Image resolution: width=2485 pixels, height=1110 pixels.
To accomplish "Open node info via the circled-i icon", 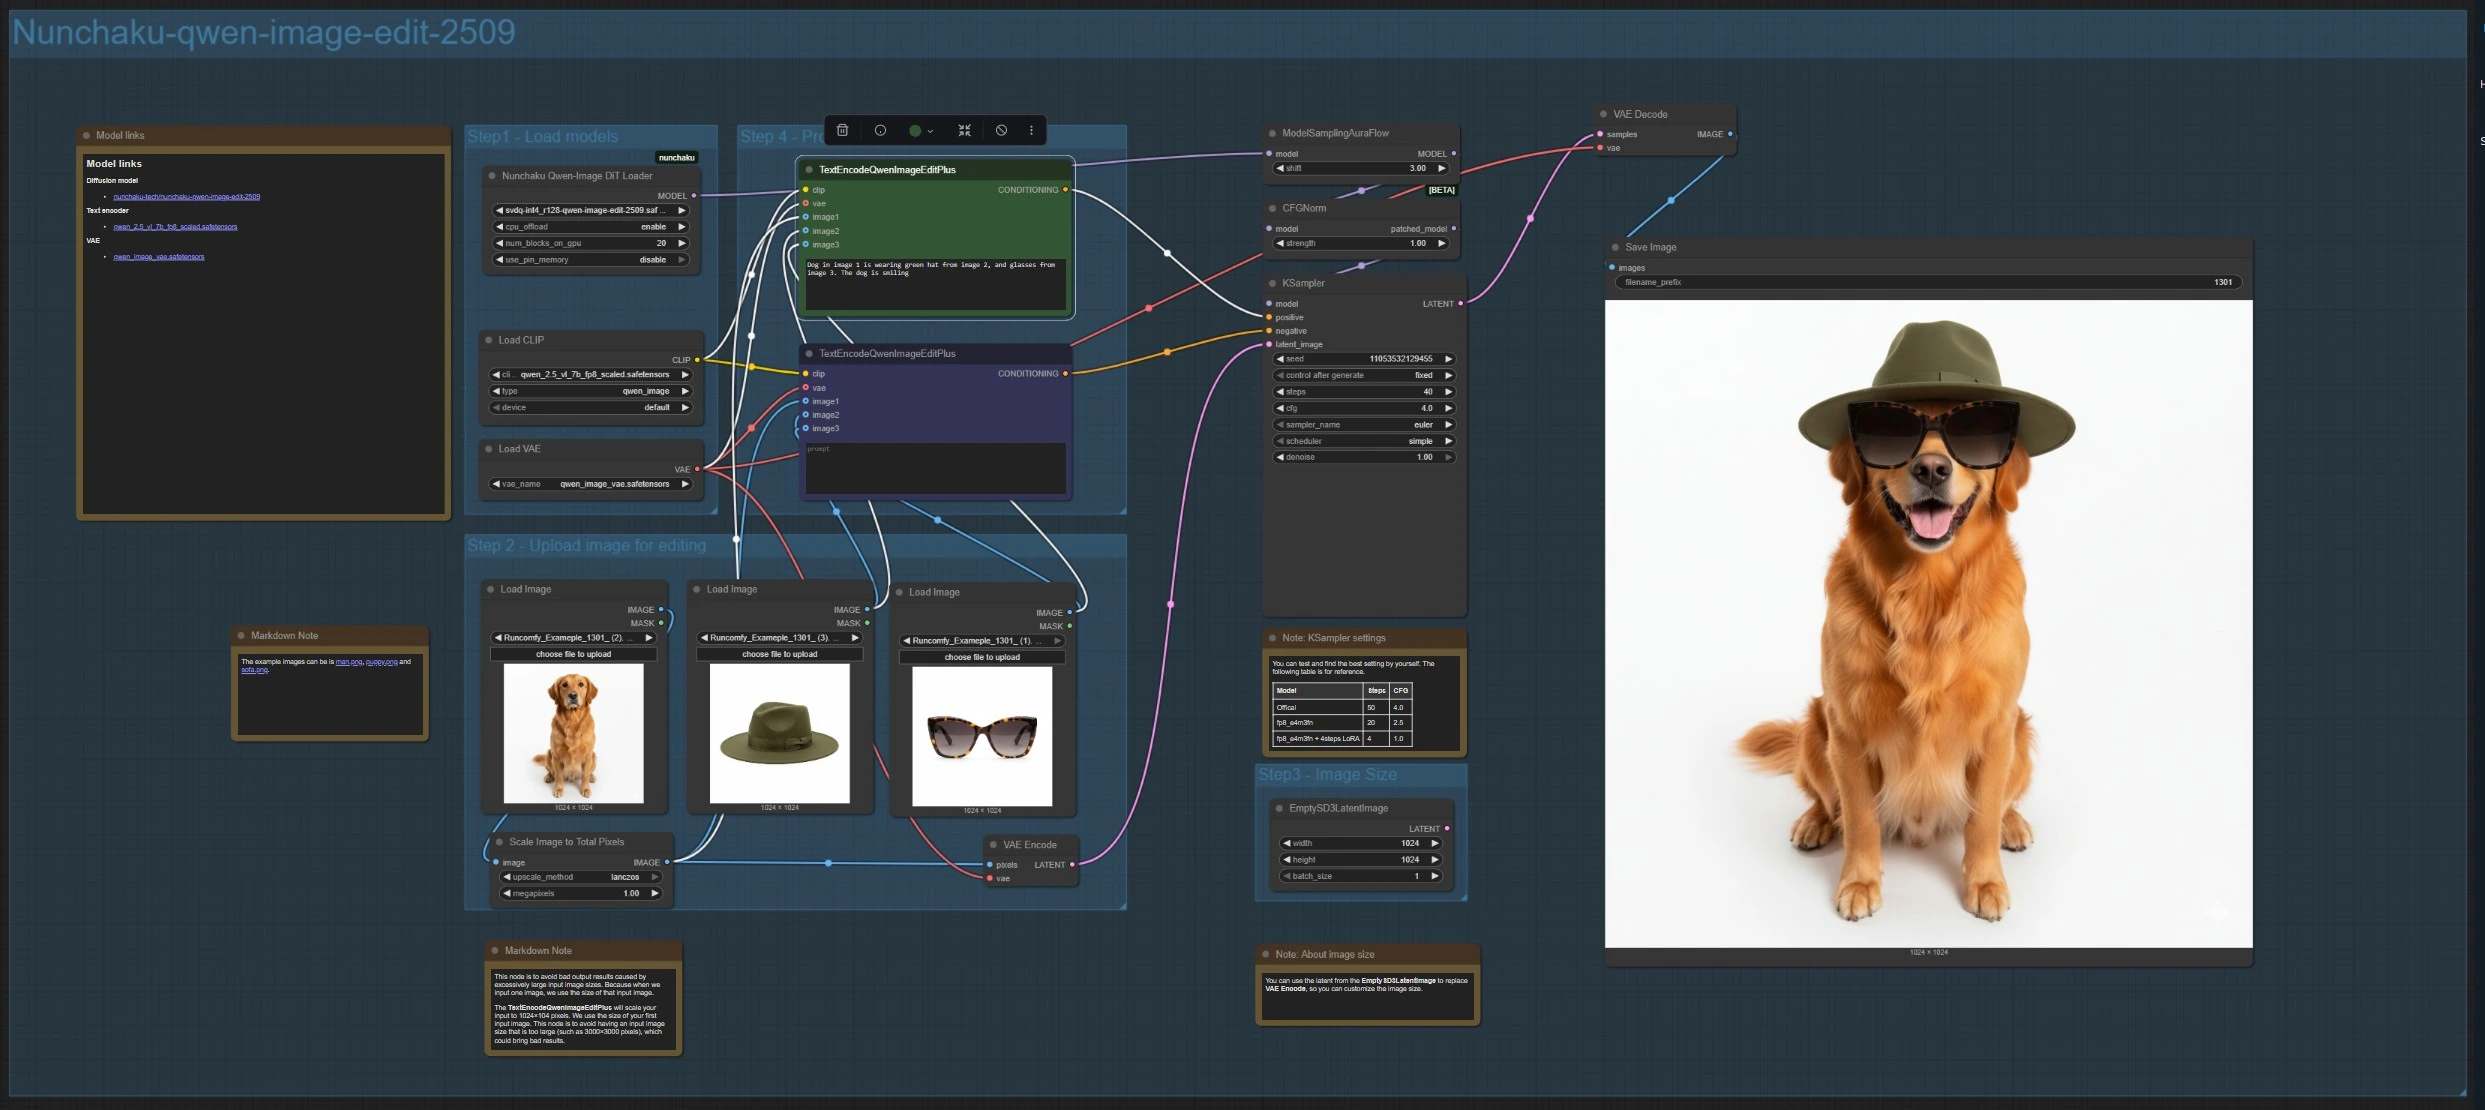I will click(880, 130).
